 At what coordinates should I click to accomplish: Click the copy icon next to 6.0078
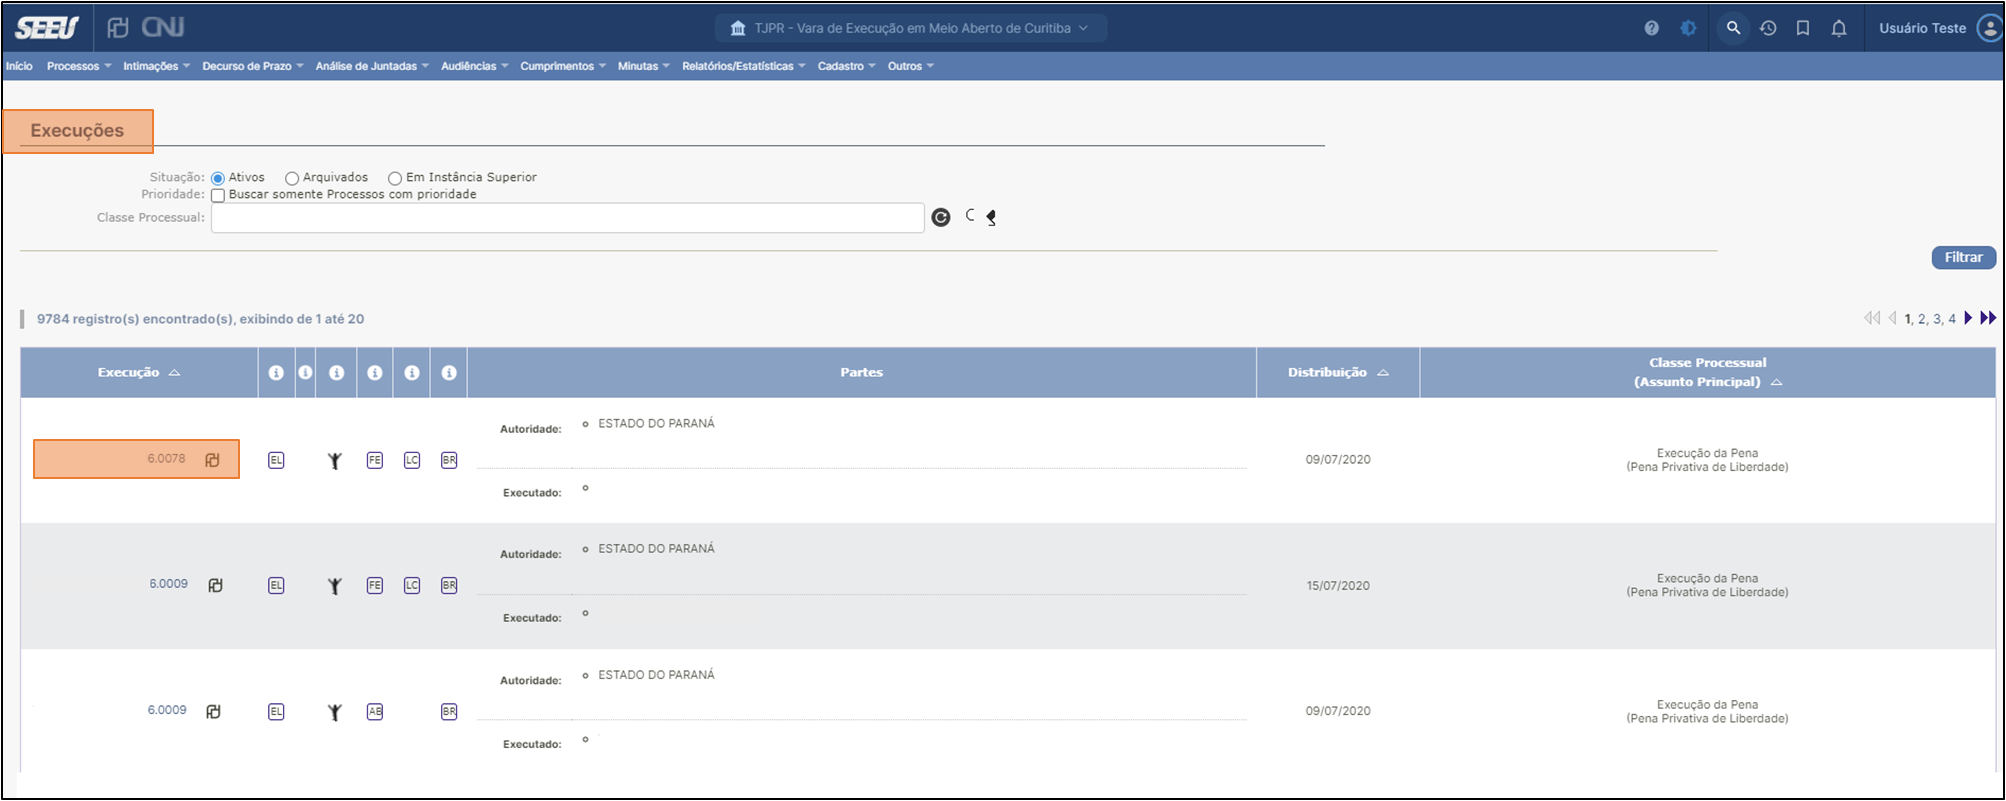[212, 460]
